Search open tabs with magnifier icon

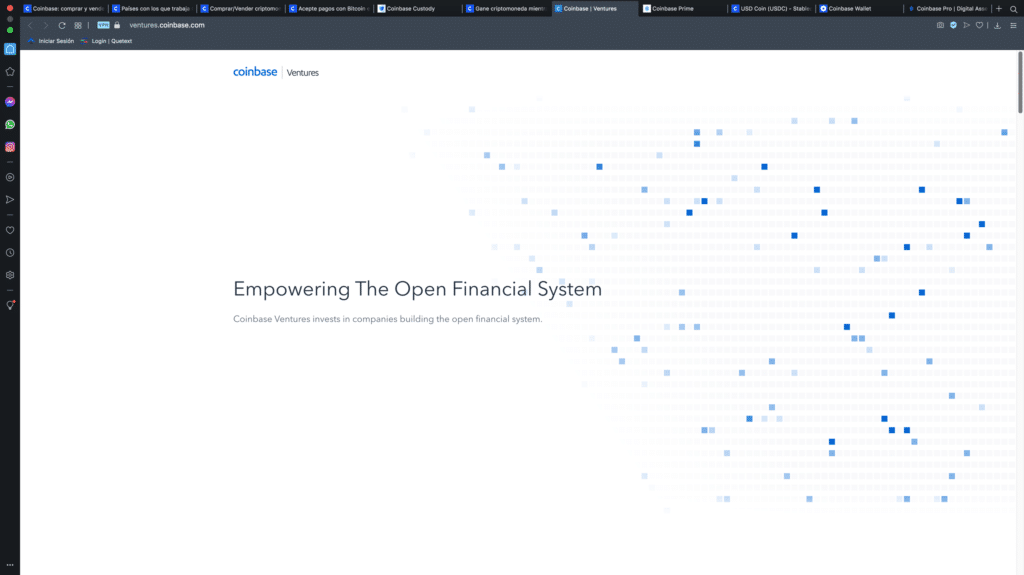click(x=1014, y=8)
